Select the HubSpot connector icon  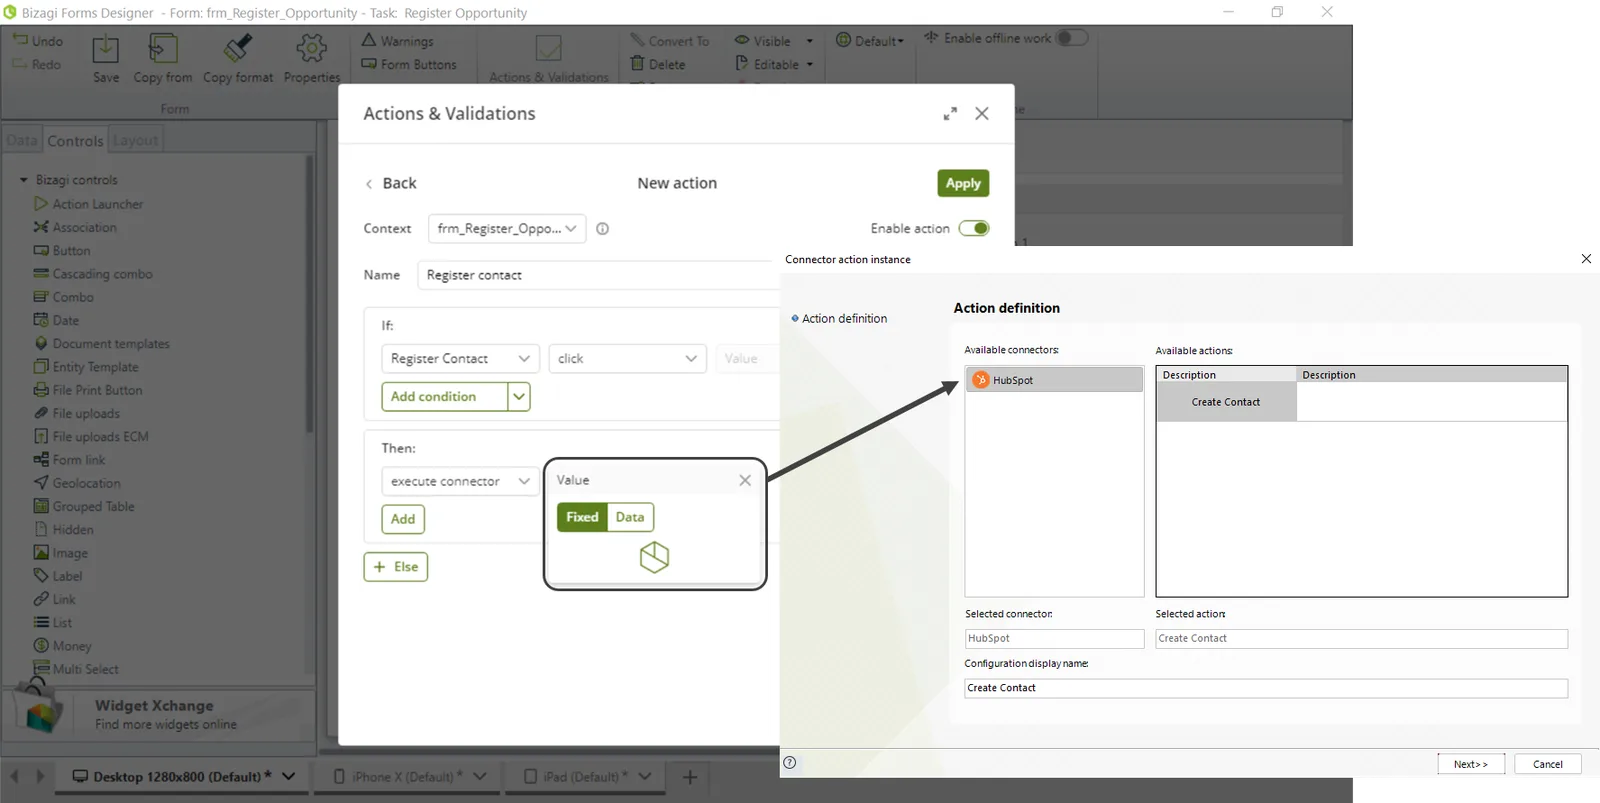981,380
